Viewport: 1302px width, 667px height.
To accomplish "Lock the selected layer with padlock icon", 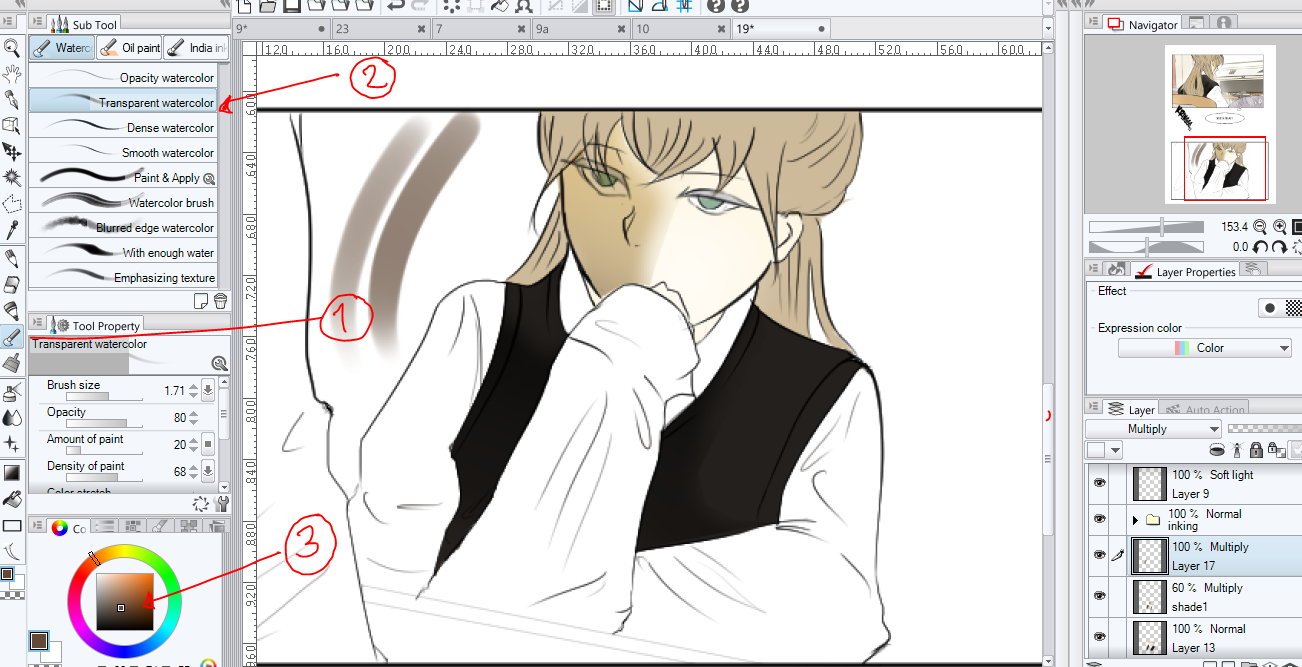I will pos(1256,449).
